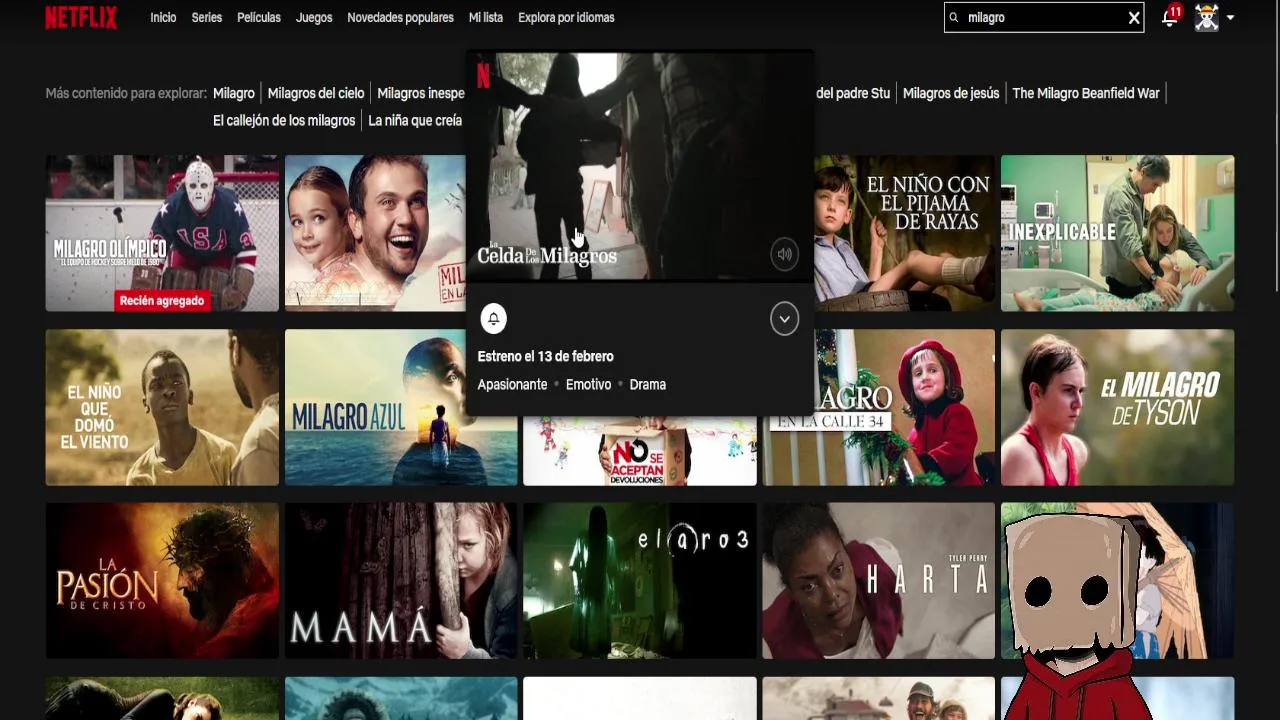Viewport: 1280px width, 720px height.
Task: Select the Milagros de jesús suggestion
Action: (x=951, y=93)
